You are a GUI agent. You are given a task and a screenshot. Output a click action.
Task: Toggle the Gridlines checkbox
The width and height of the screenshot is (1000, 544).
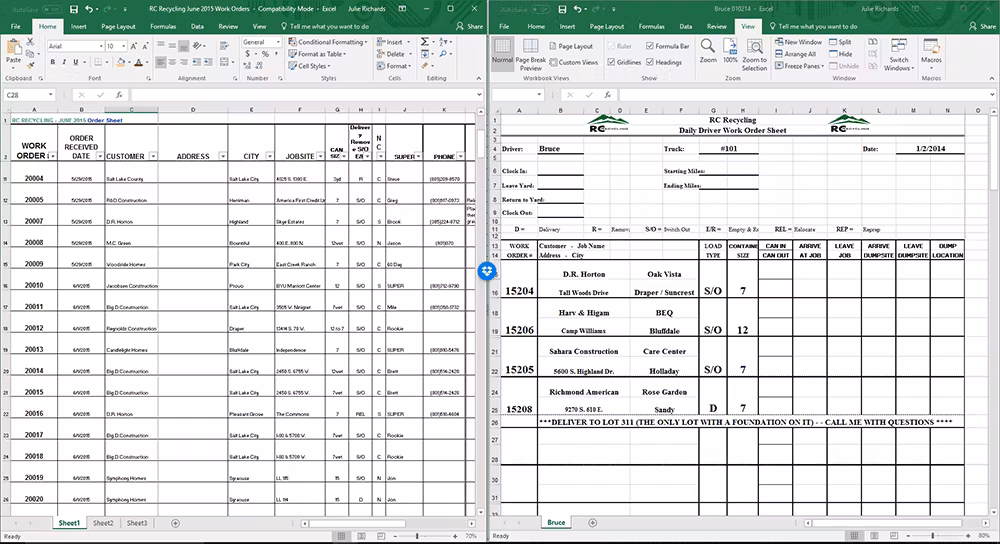[610, 62]
